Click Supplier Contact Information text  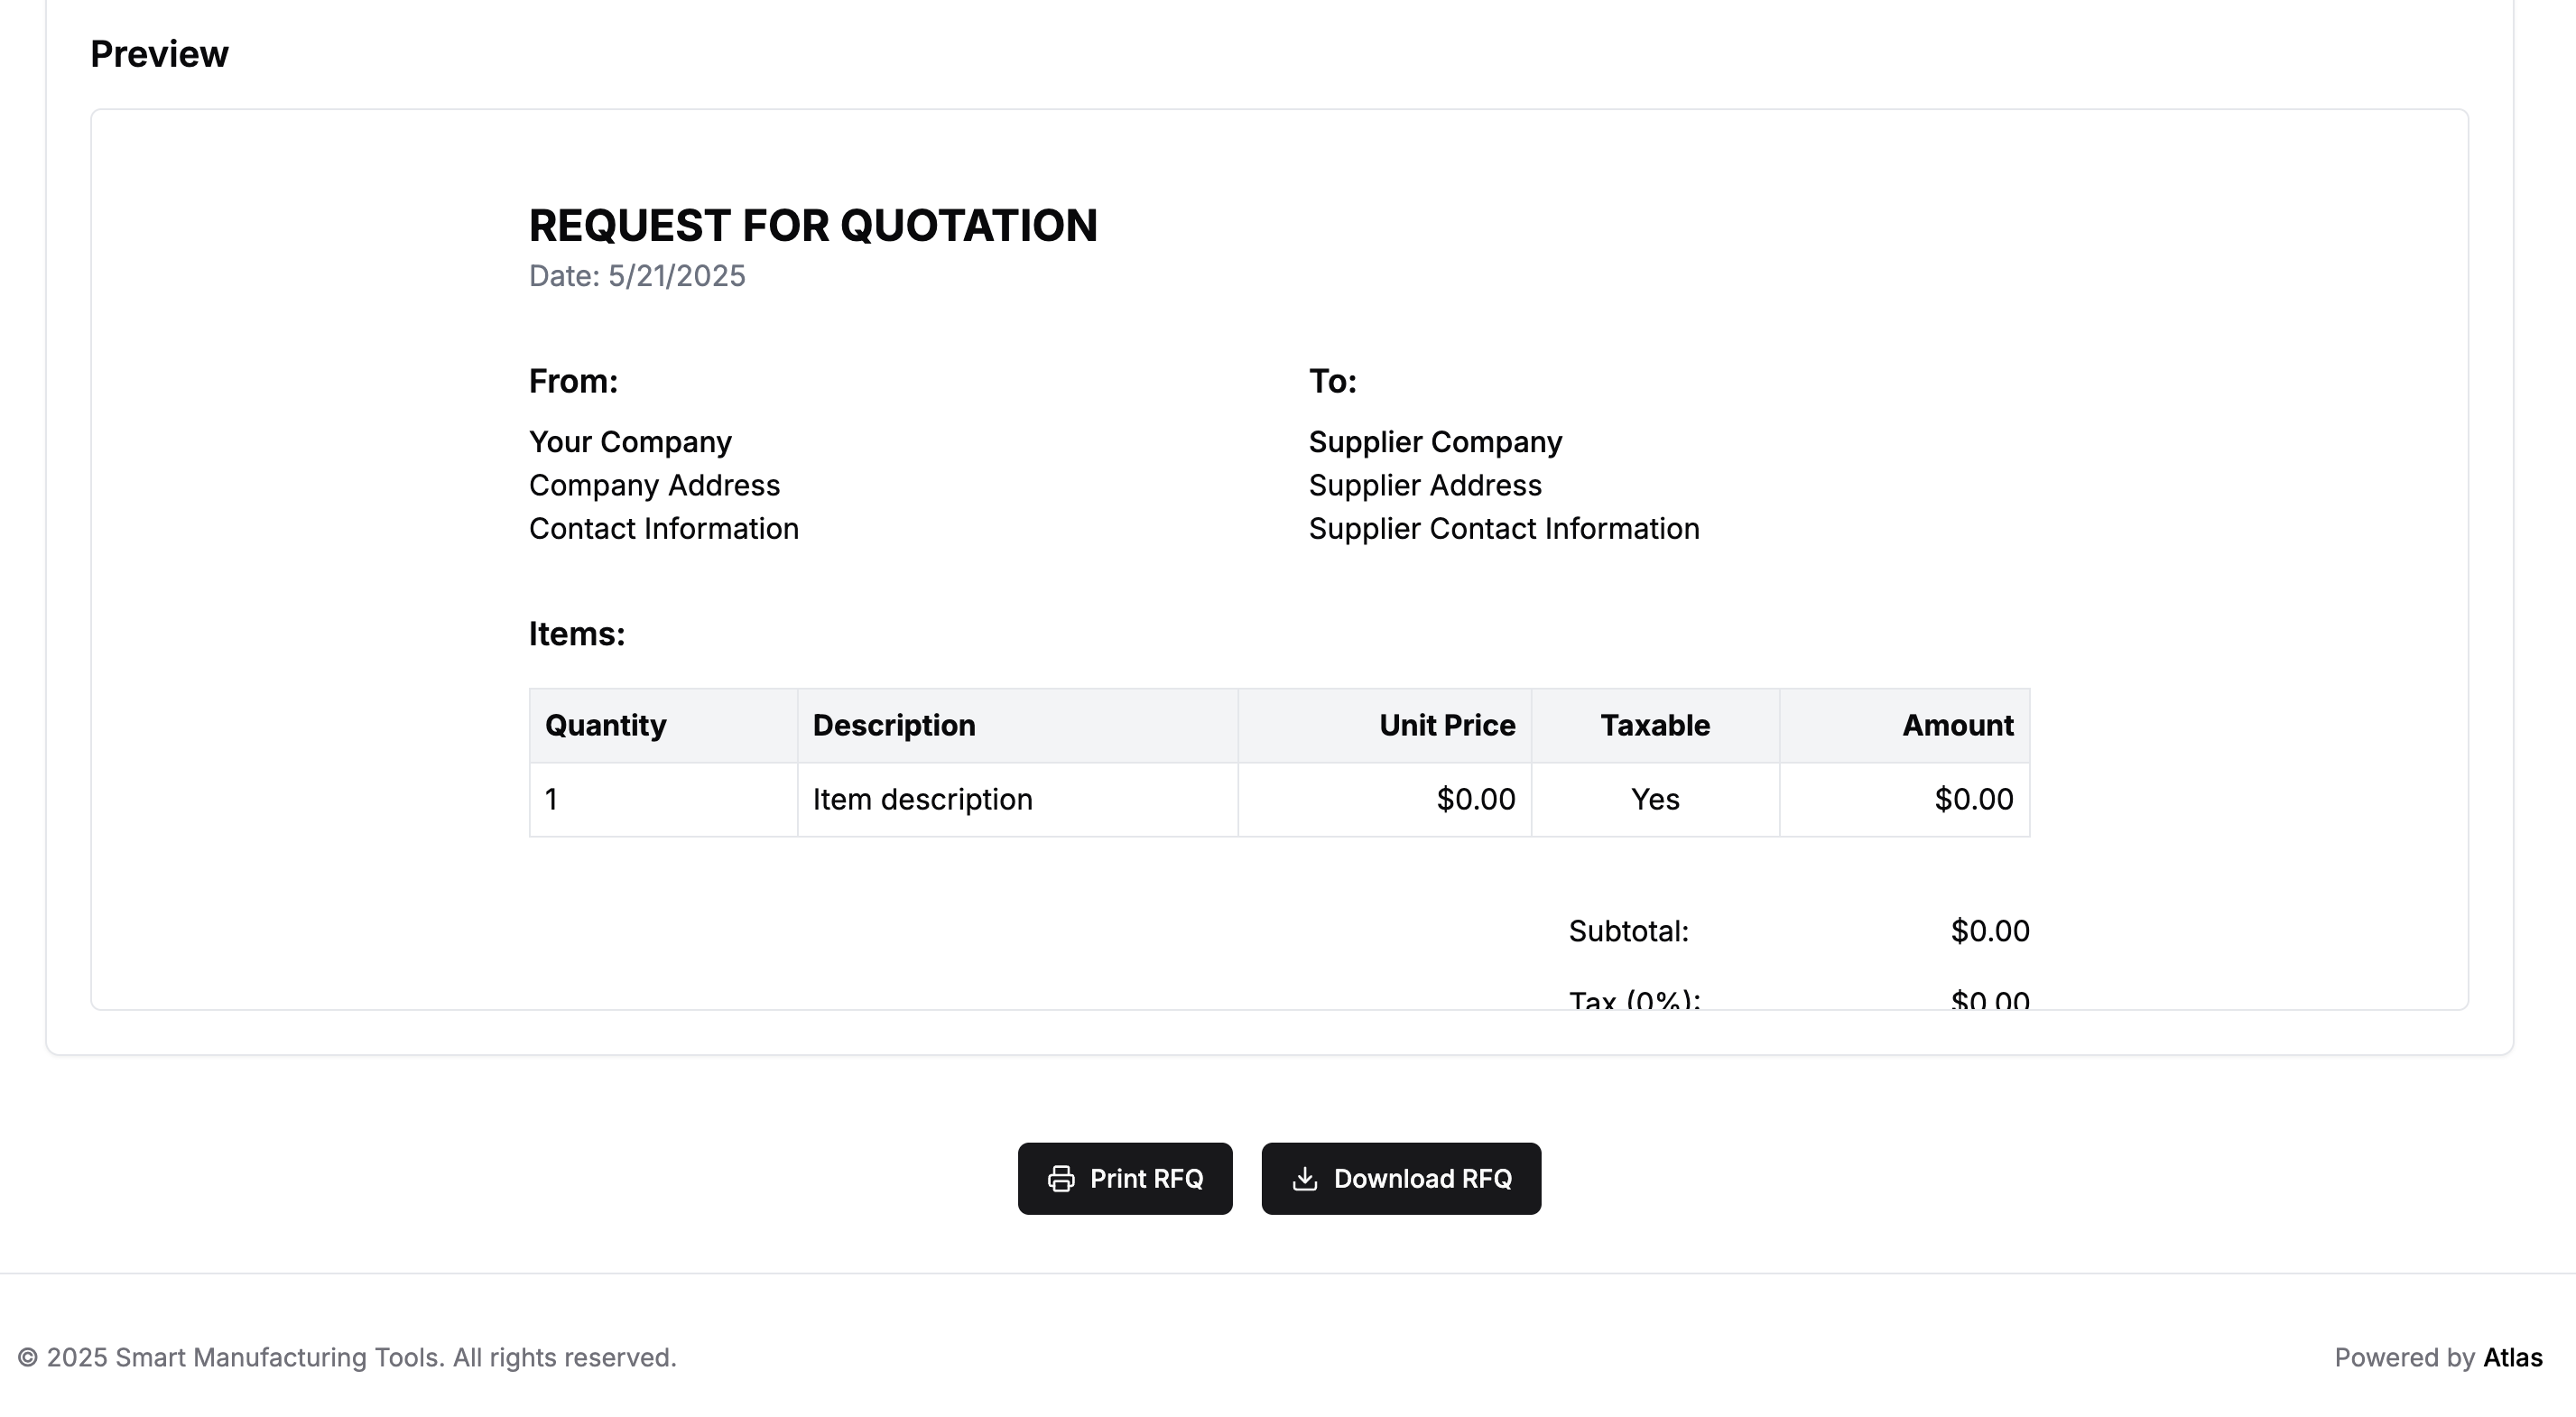[x=1503, y=529]
